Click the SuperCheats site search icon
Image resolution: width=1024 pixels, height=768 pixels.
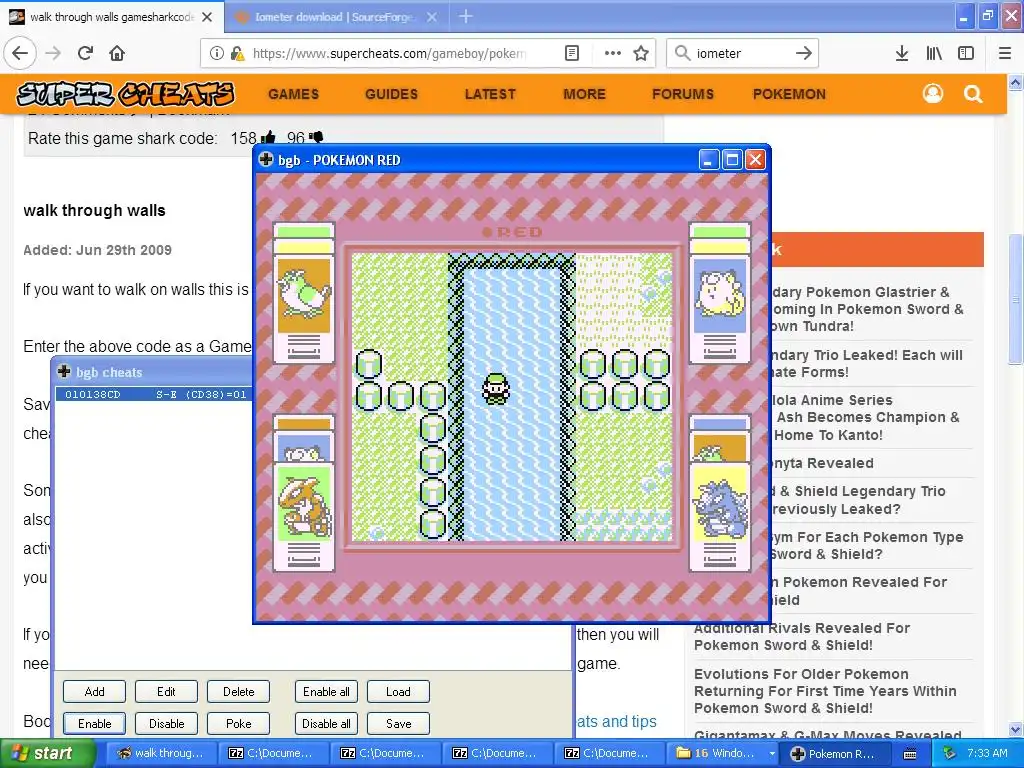[973, 94]
